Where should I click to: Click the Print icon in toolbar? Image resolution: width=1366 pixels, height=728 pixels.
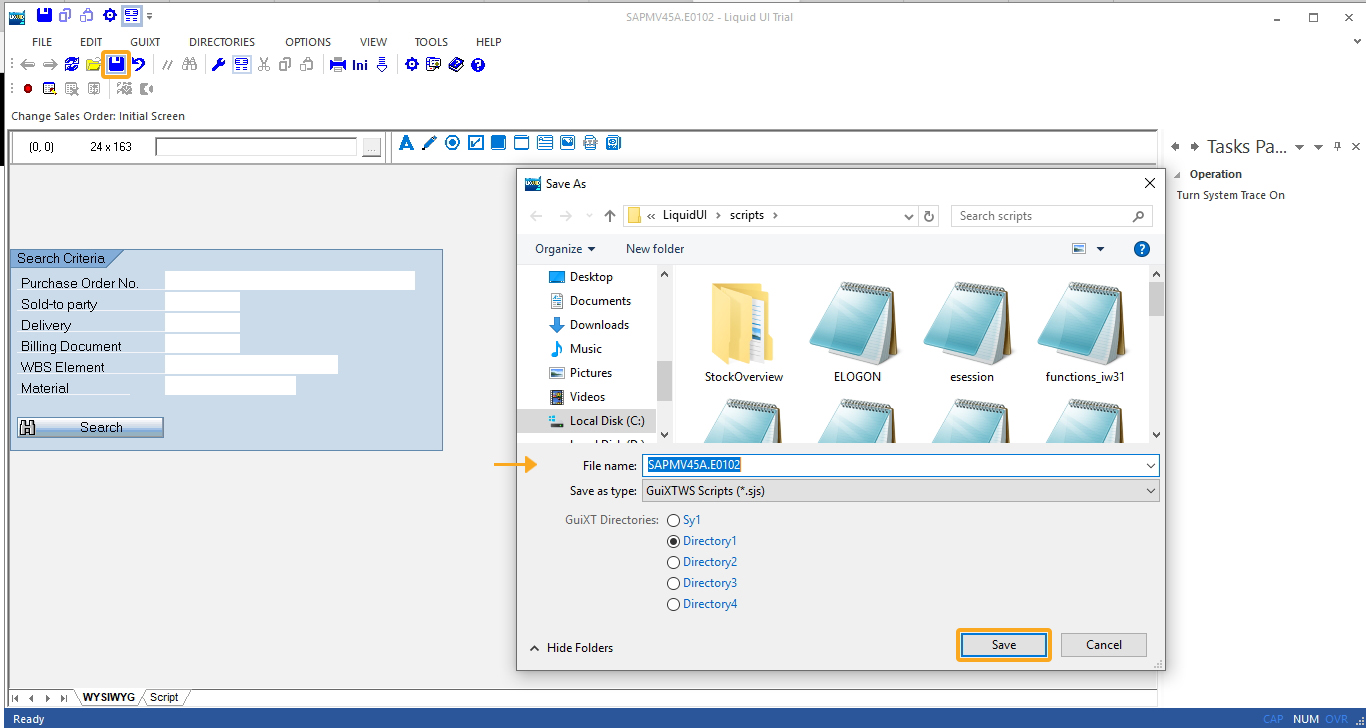(338, 65)
